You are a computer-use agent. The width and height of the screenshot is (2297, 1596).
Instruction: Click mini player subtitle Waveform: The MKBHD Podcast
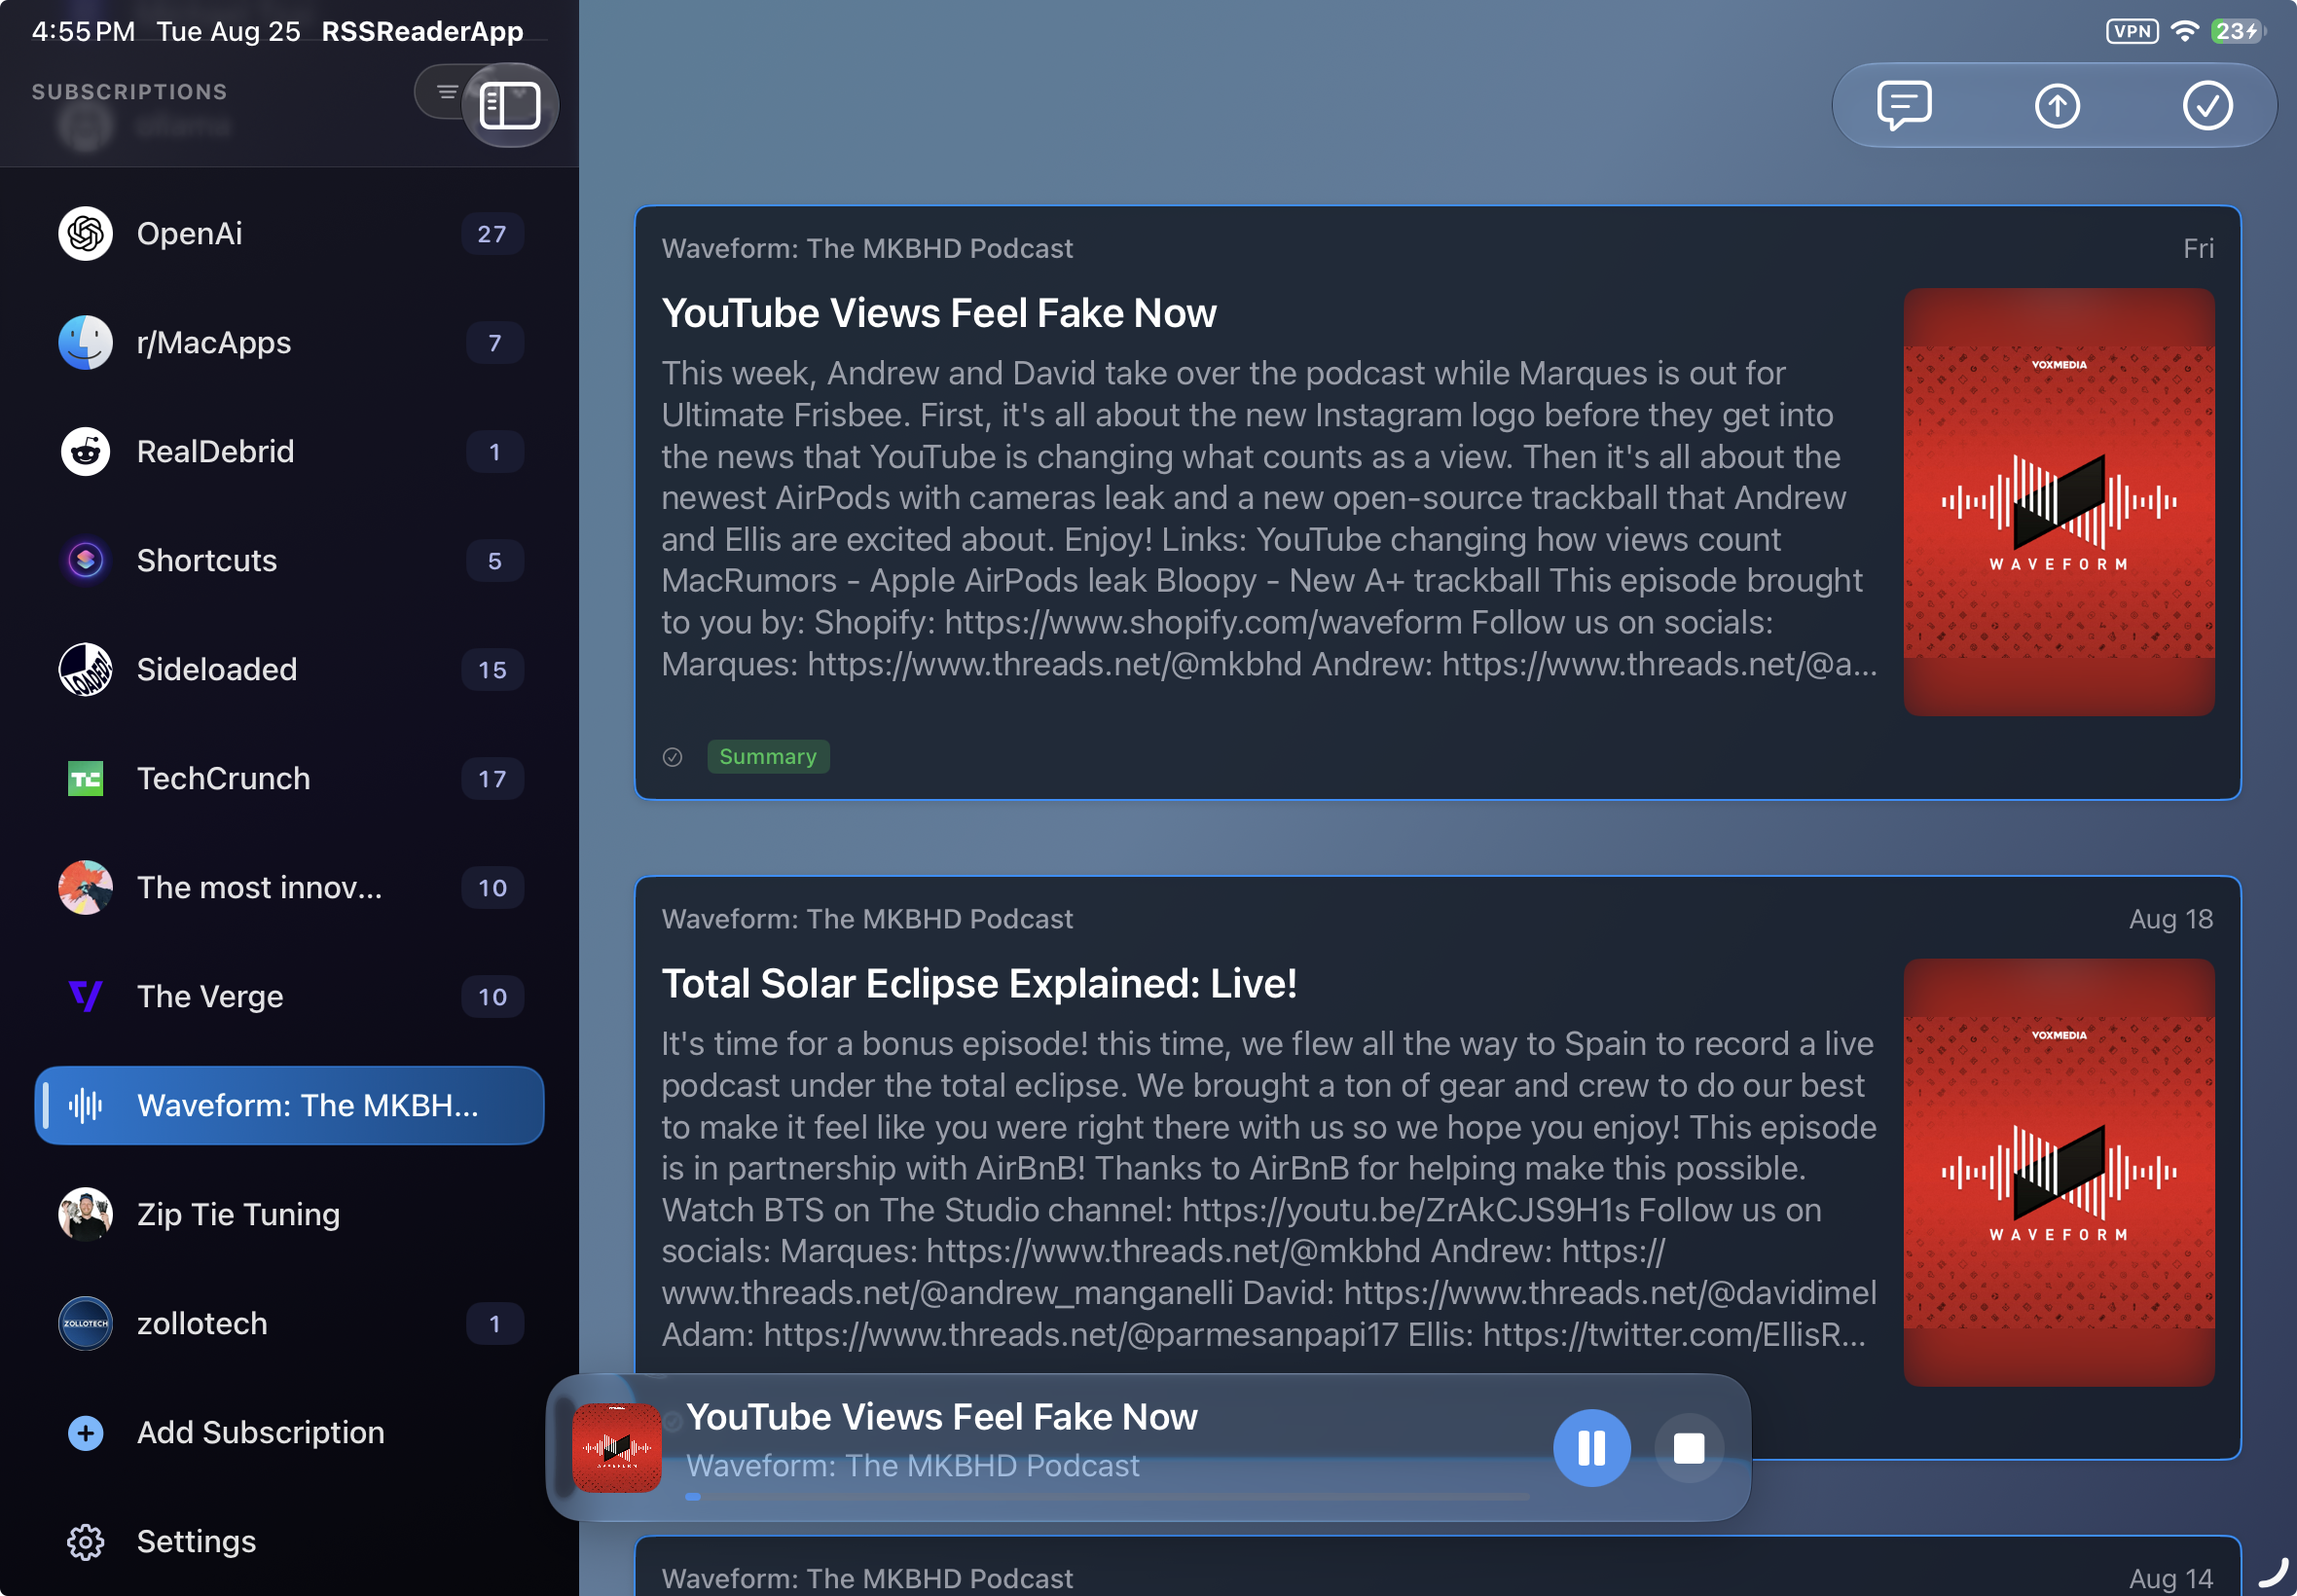pos(913,1466)
